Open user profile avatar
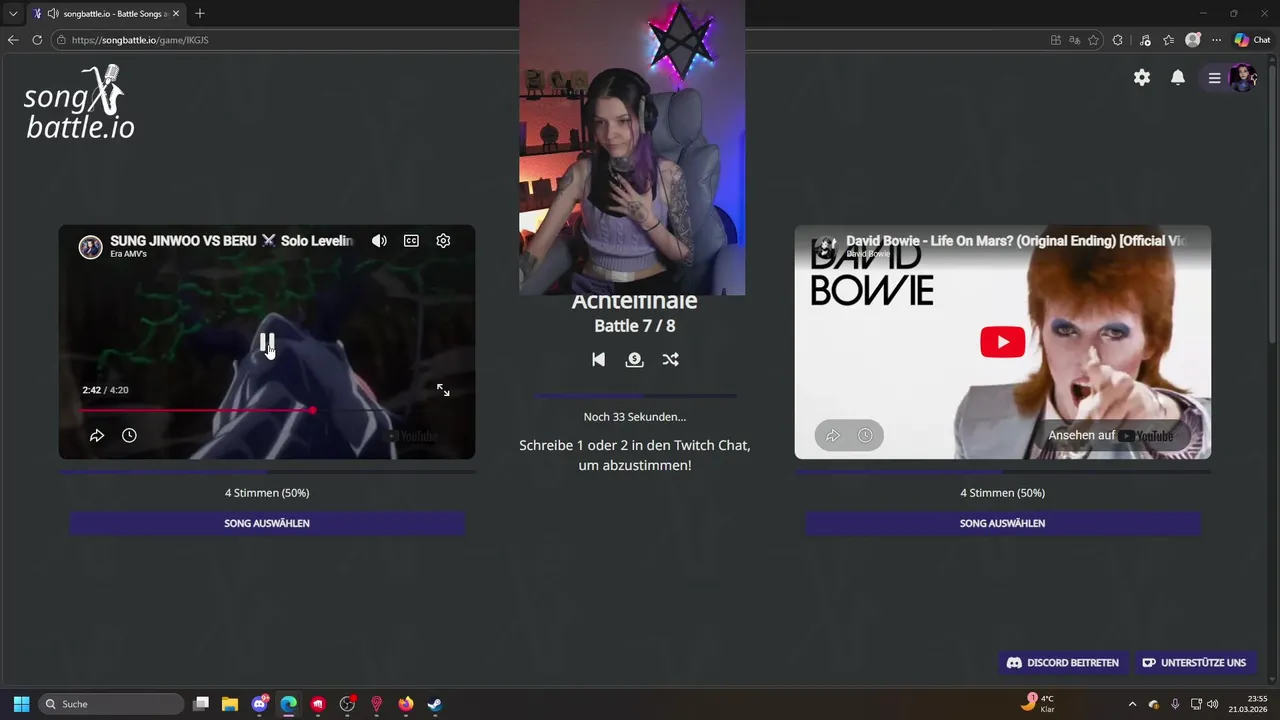Screen dimensions: 1280x720 tap(1242, 77)
